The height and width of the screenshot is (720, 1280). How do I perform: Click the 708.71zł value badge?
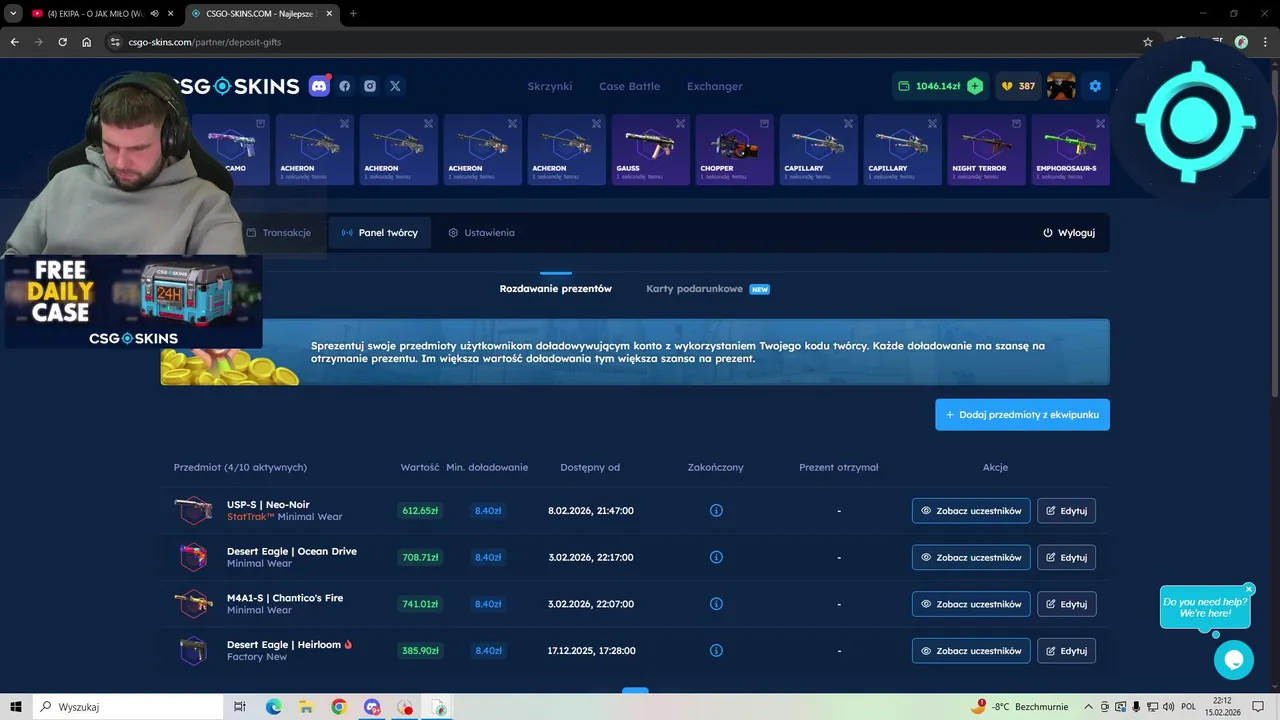pyautogui.click(x=420, y=557)
